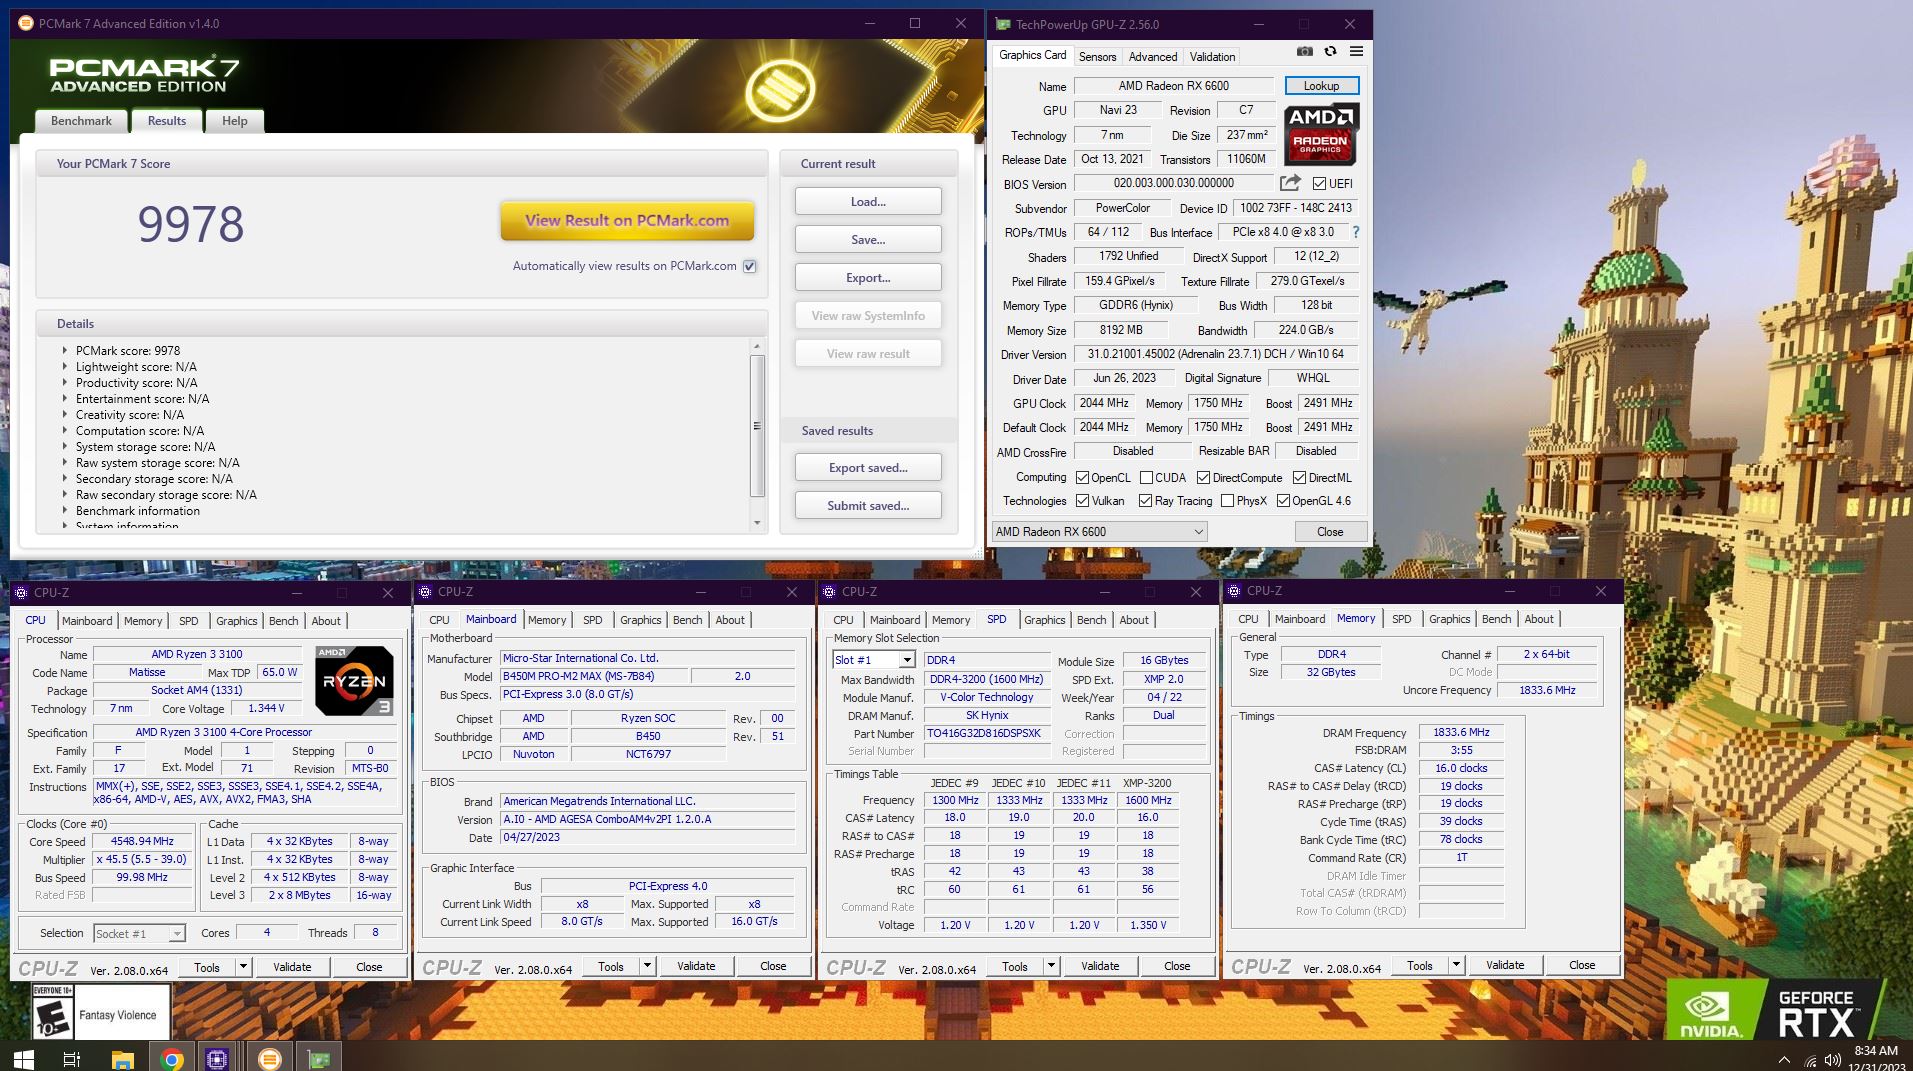Click the GPU-Z refresh icon

tap(1330, 51)
